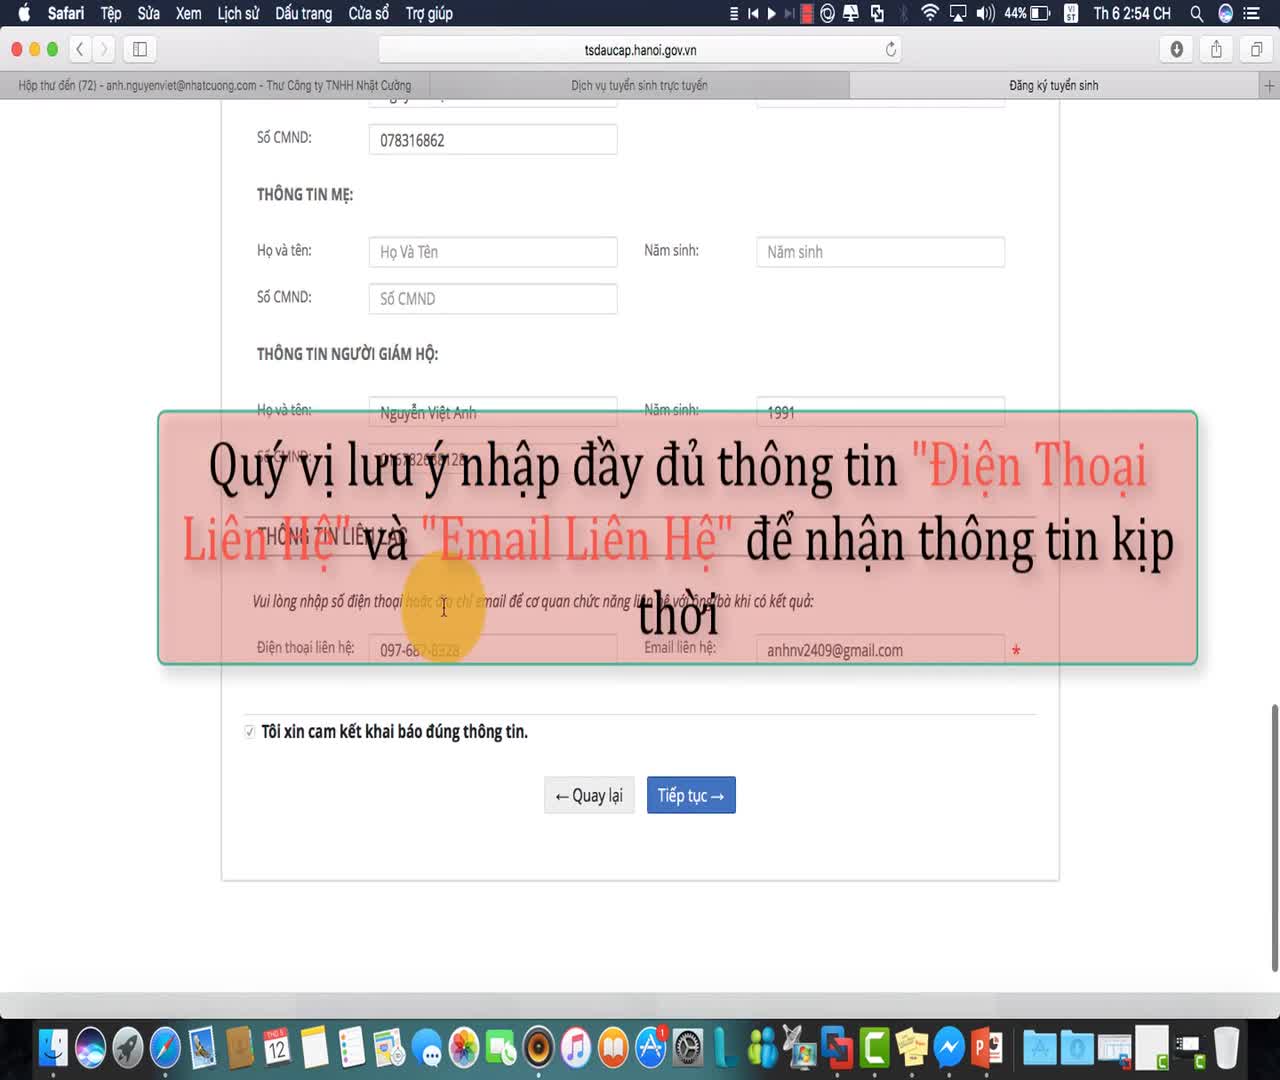Open new tab with plus icon
Screen dimensions: 1280x1080
click(x=1269, y=86)
